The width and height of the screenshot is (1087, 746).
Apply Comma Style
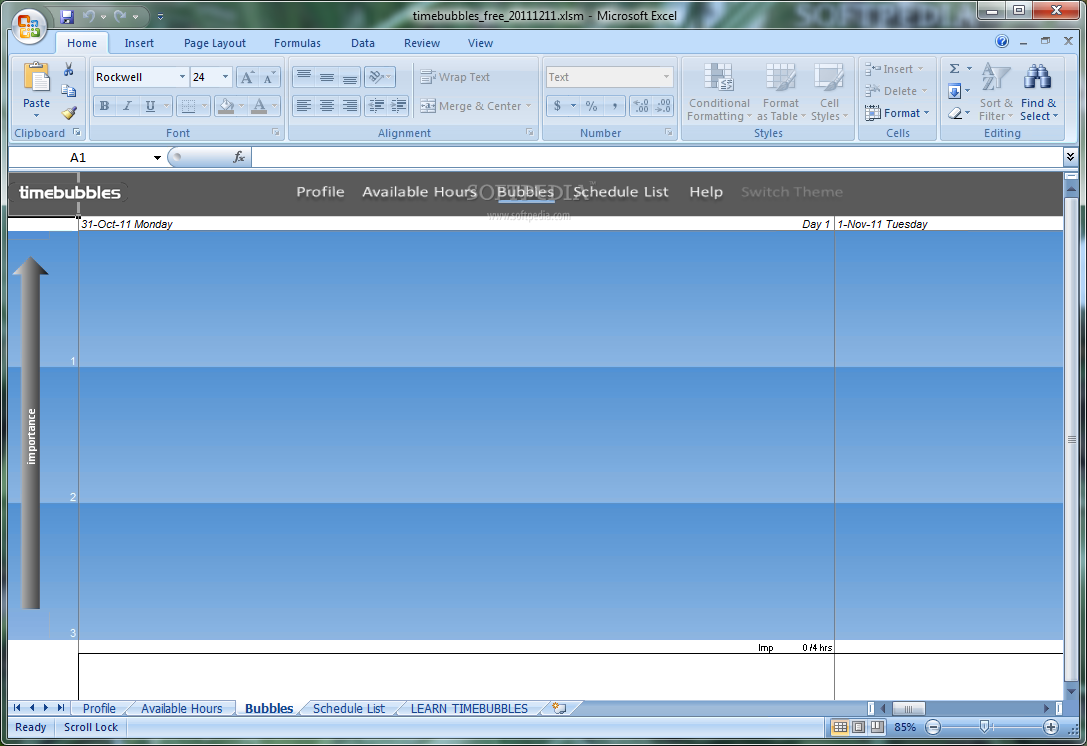614,106
